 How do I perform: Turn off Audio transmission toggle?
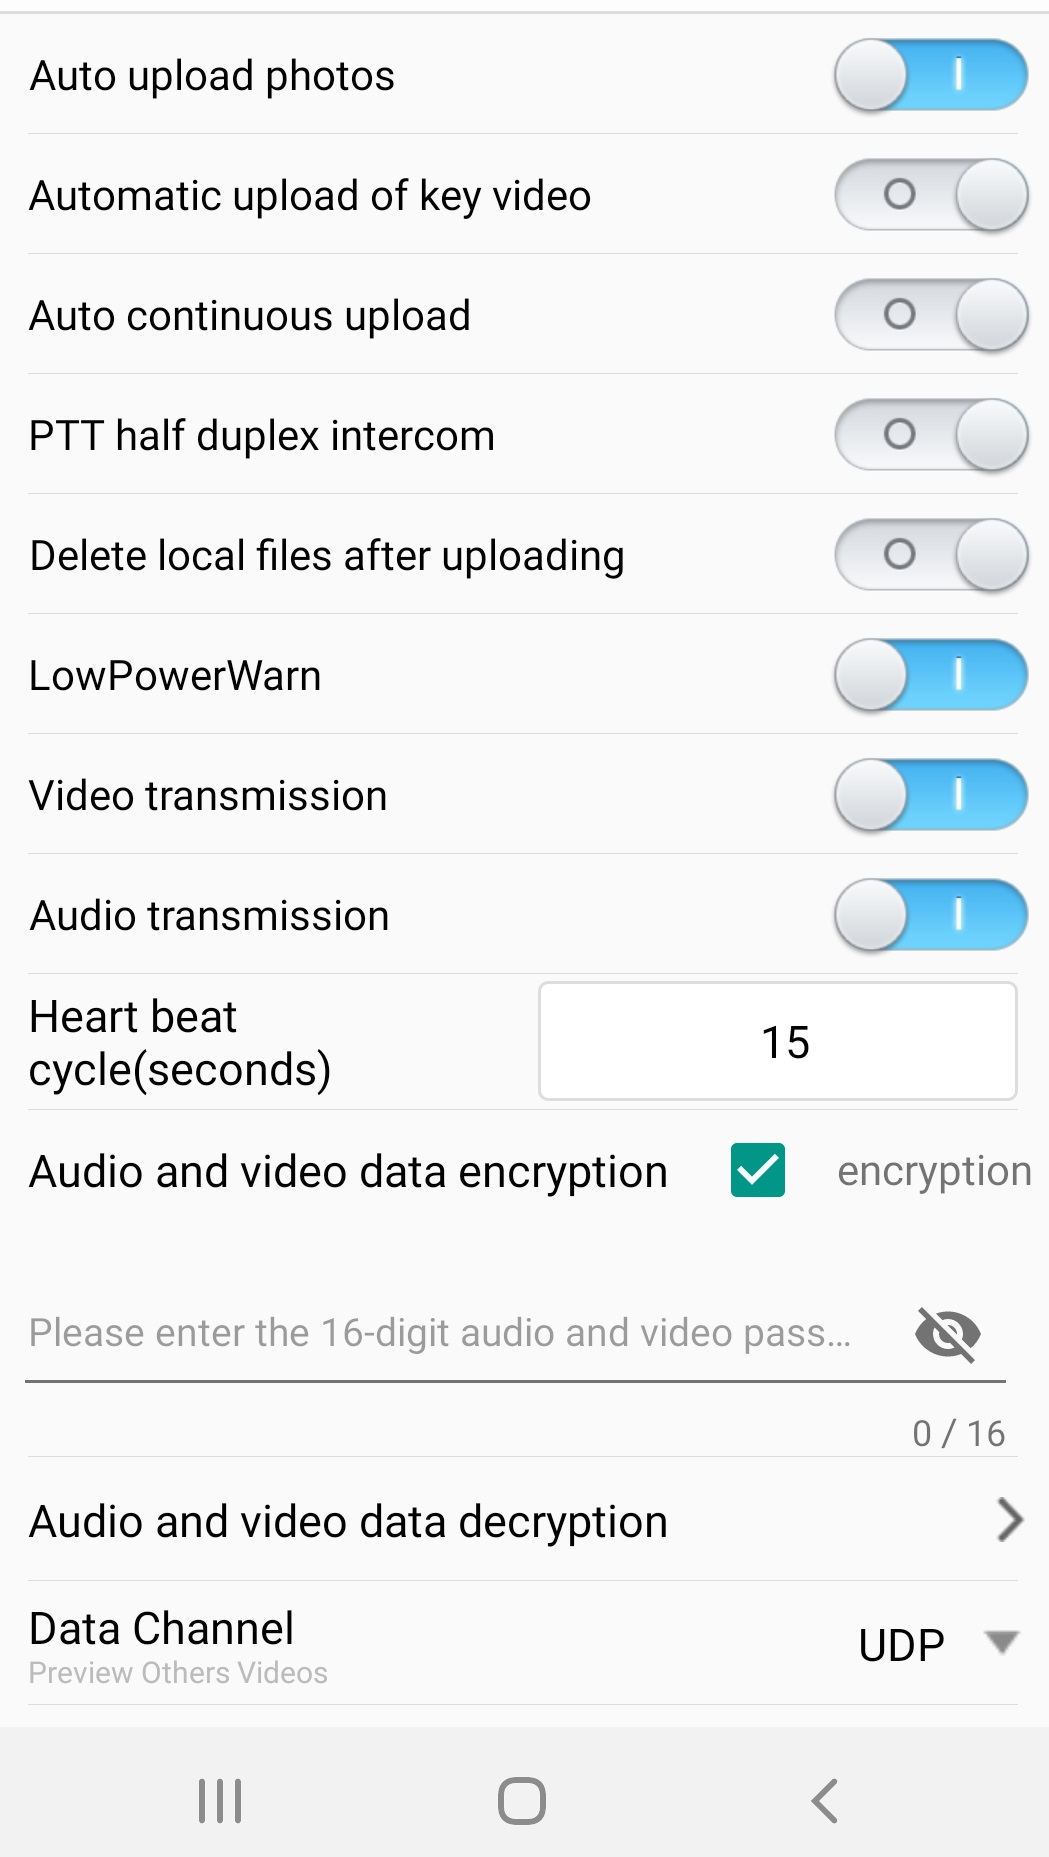click(x=931, y=915)
